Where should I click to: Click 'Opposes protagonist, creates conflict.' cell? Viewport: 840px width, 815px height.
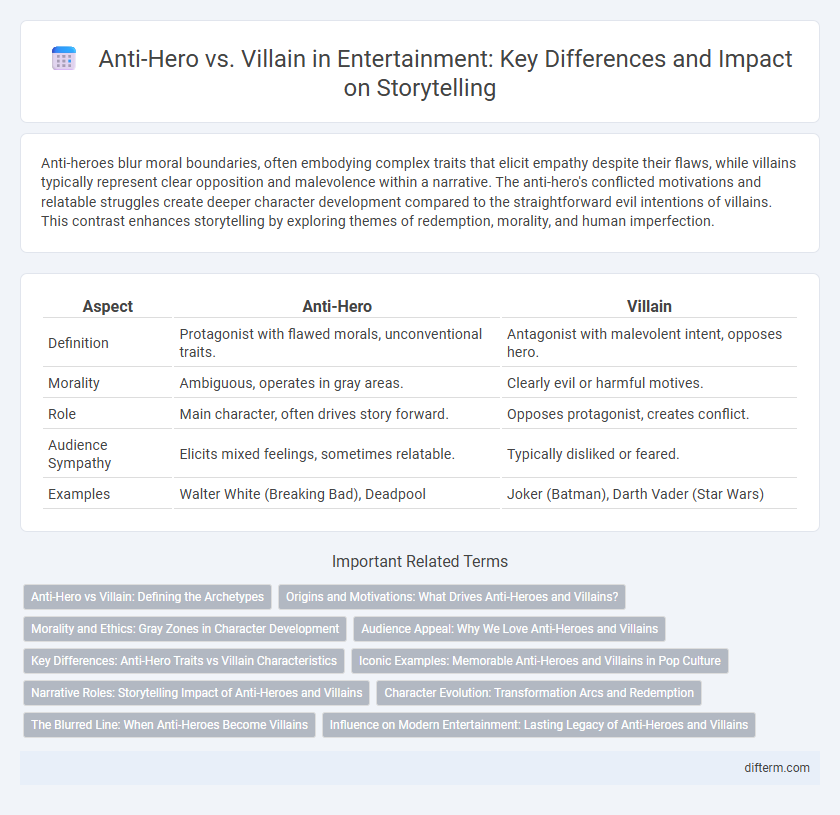tap(649, 414)
